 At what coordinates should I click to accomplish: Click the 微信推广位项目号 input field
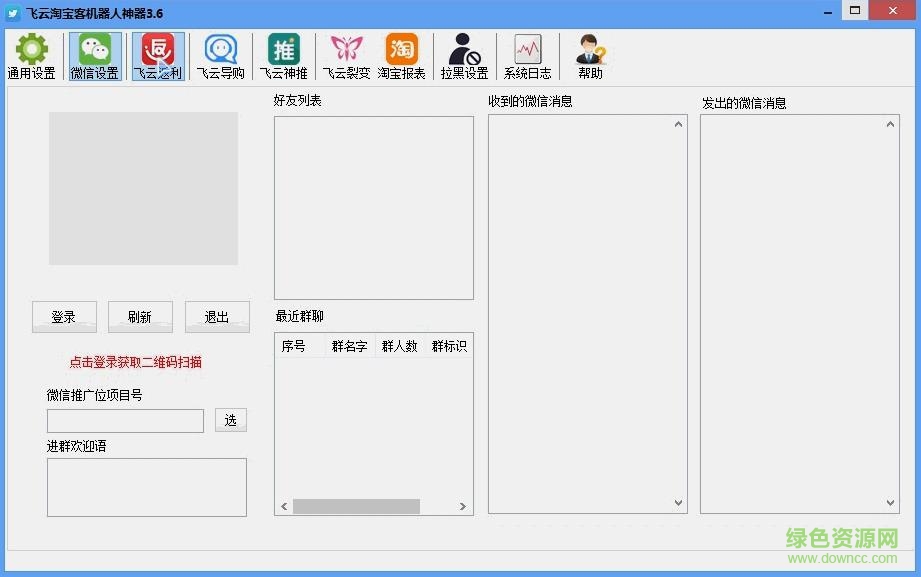(124, 421)
